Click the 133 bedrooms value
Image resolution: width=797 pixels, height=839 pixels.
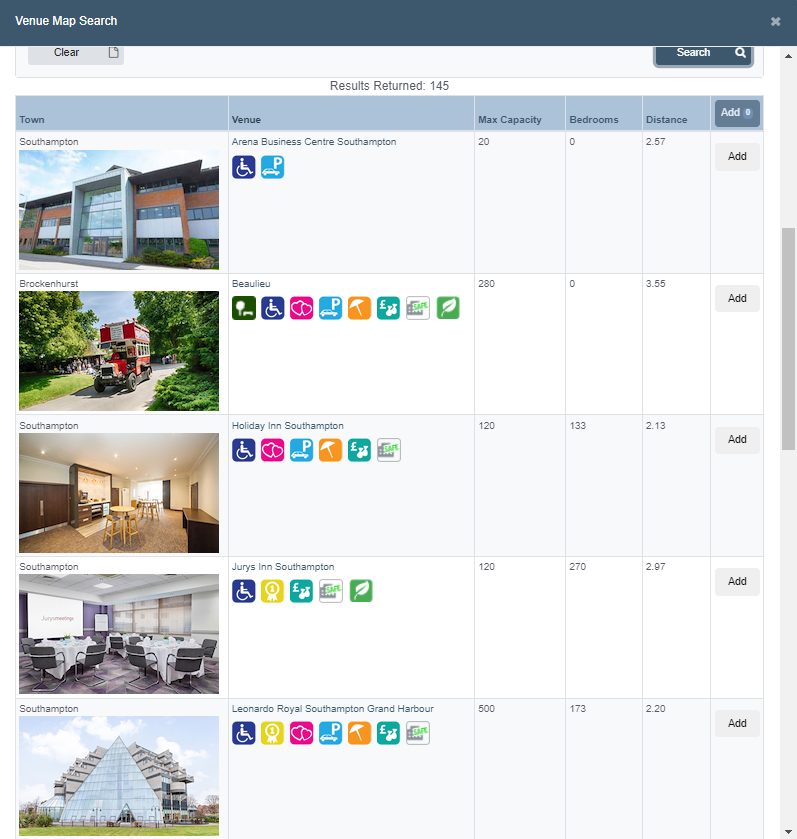578,426
